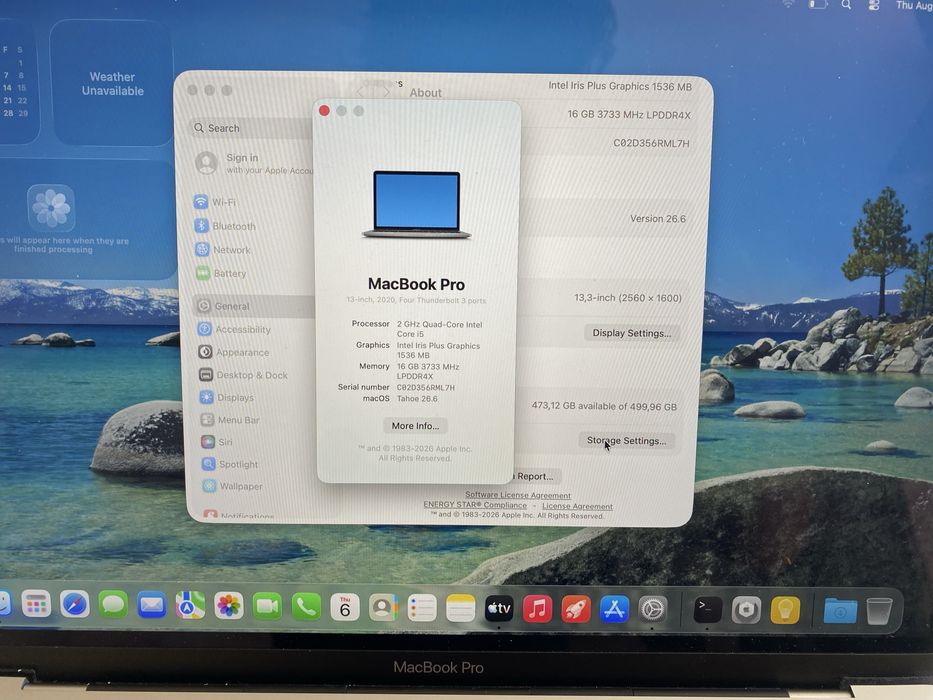Open the Downloads folder in Dock
This screenshot has width=933, height=700.
[x=840, y=611]
